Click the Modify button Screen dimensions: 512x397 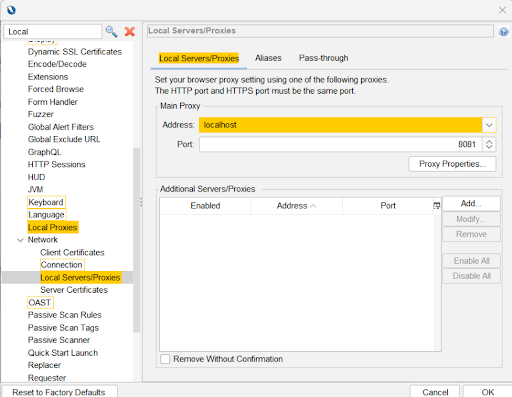pos(471,219)
